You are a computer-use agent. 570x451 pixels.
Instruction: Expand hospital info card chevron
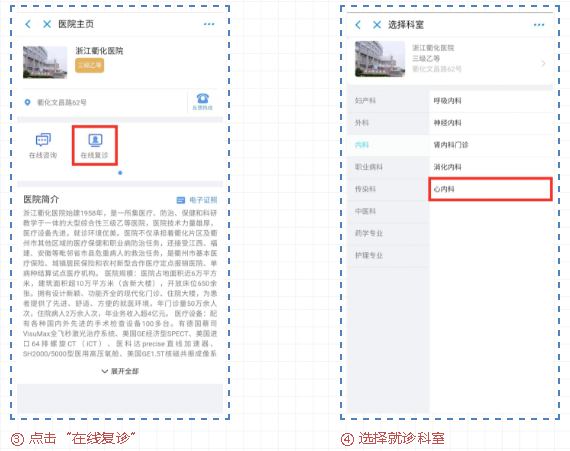(543, 64)
